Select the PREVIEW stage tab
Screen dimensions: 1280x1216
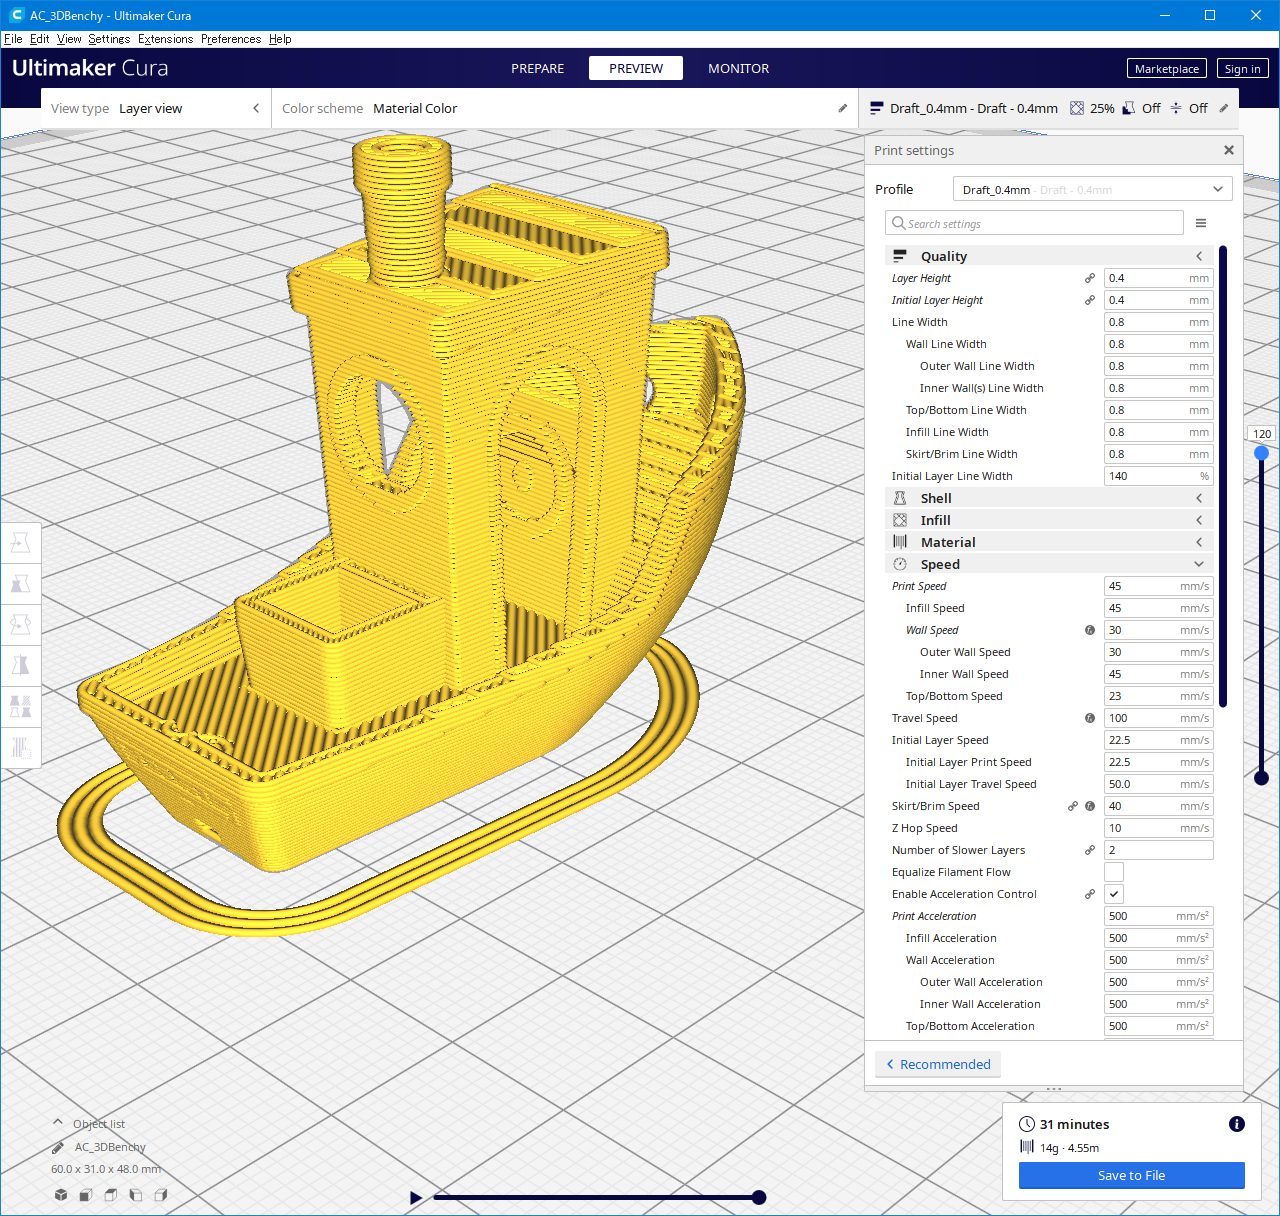click(x=636, y=68)
